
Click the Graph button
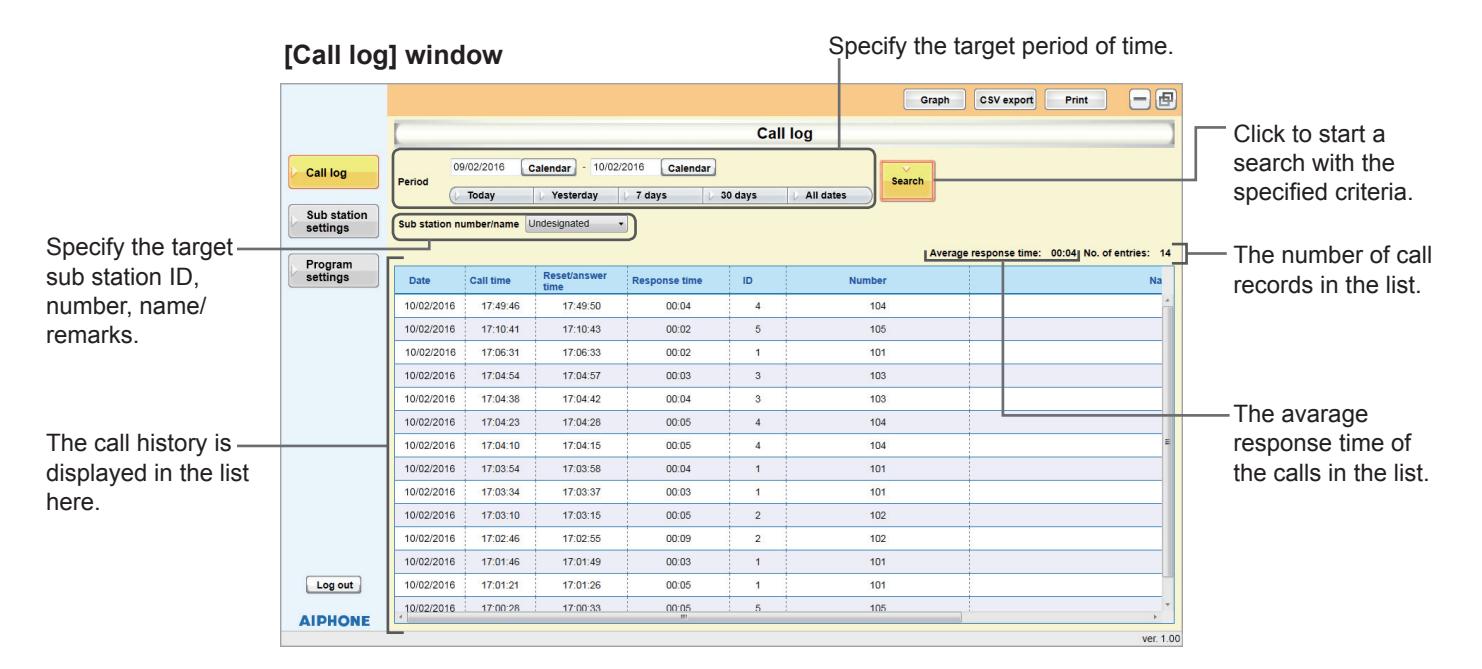tap(934, 99)
